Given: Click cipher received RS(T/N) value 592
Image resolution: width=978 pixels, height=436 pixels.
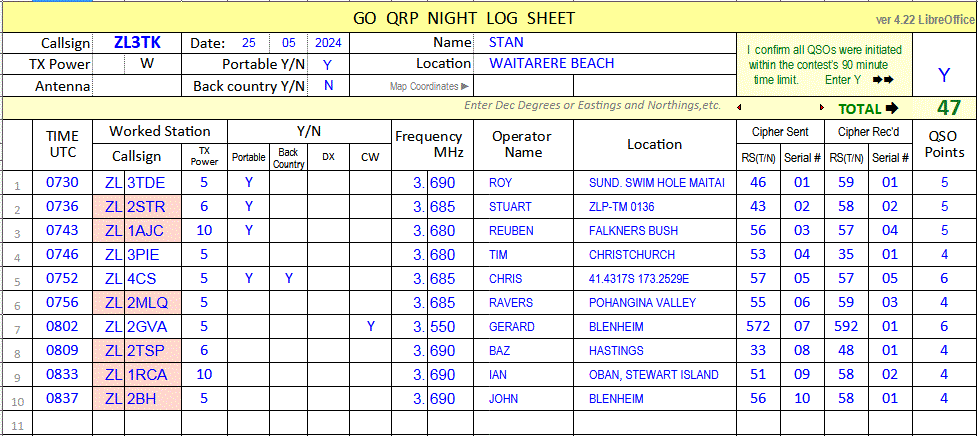Looking at the screenshot, I should click(x=846, y=326).
